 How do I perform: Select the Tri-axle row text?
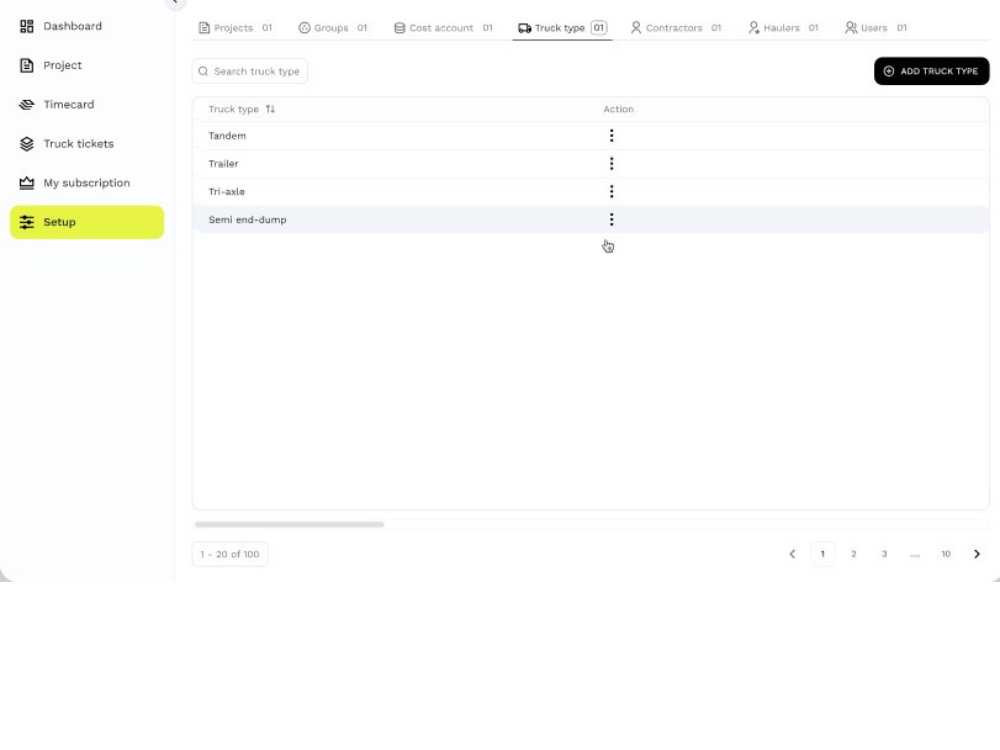click(226, 191)
